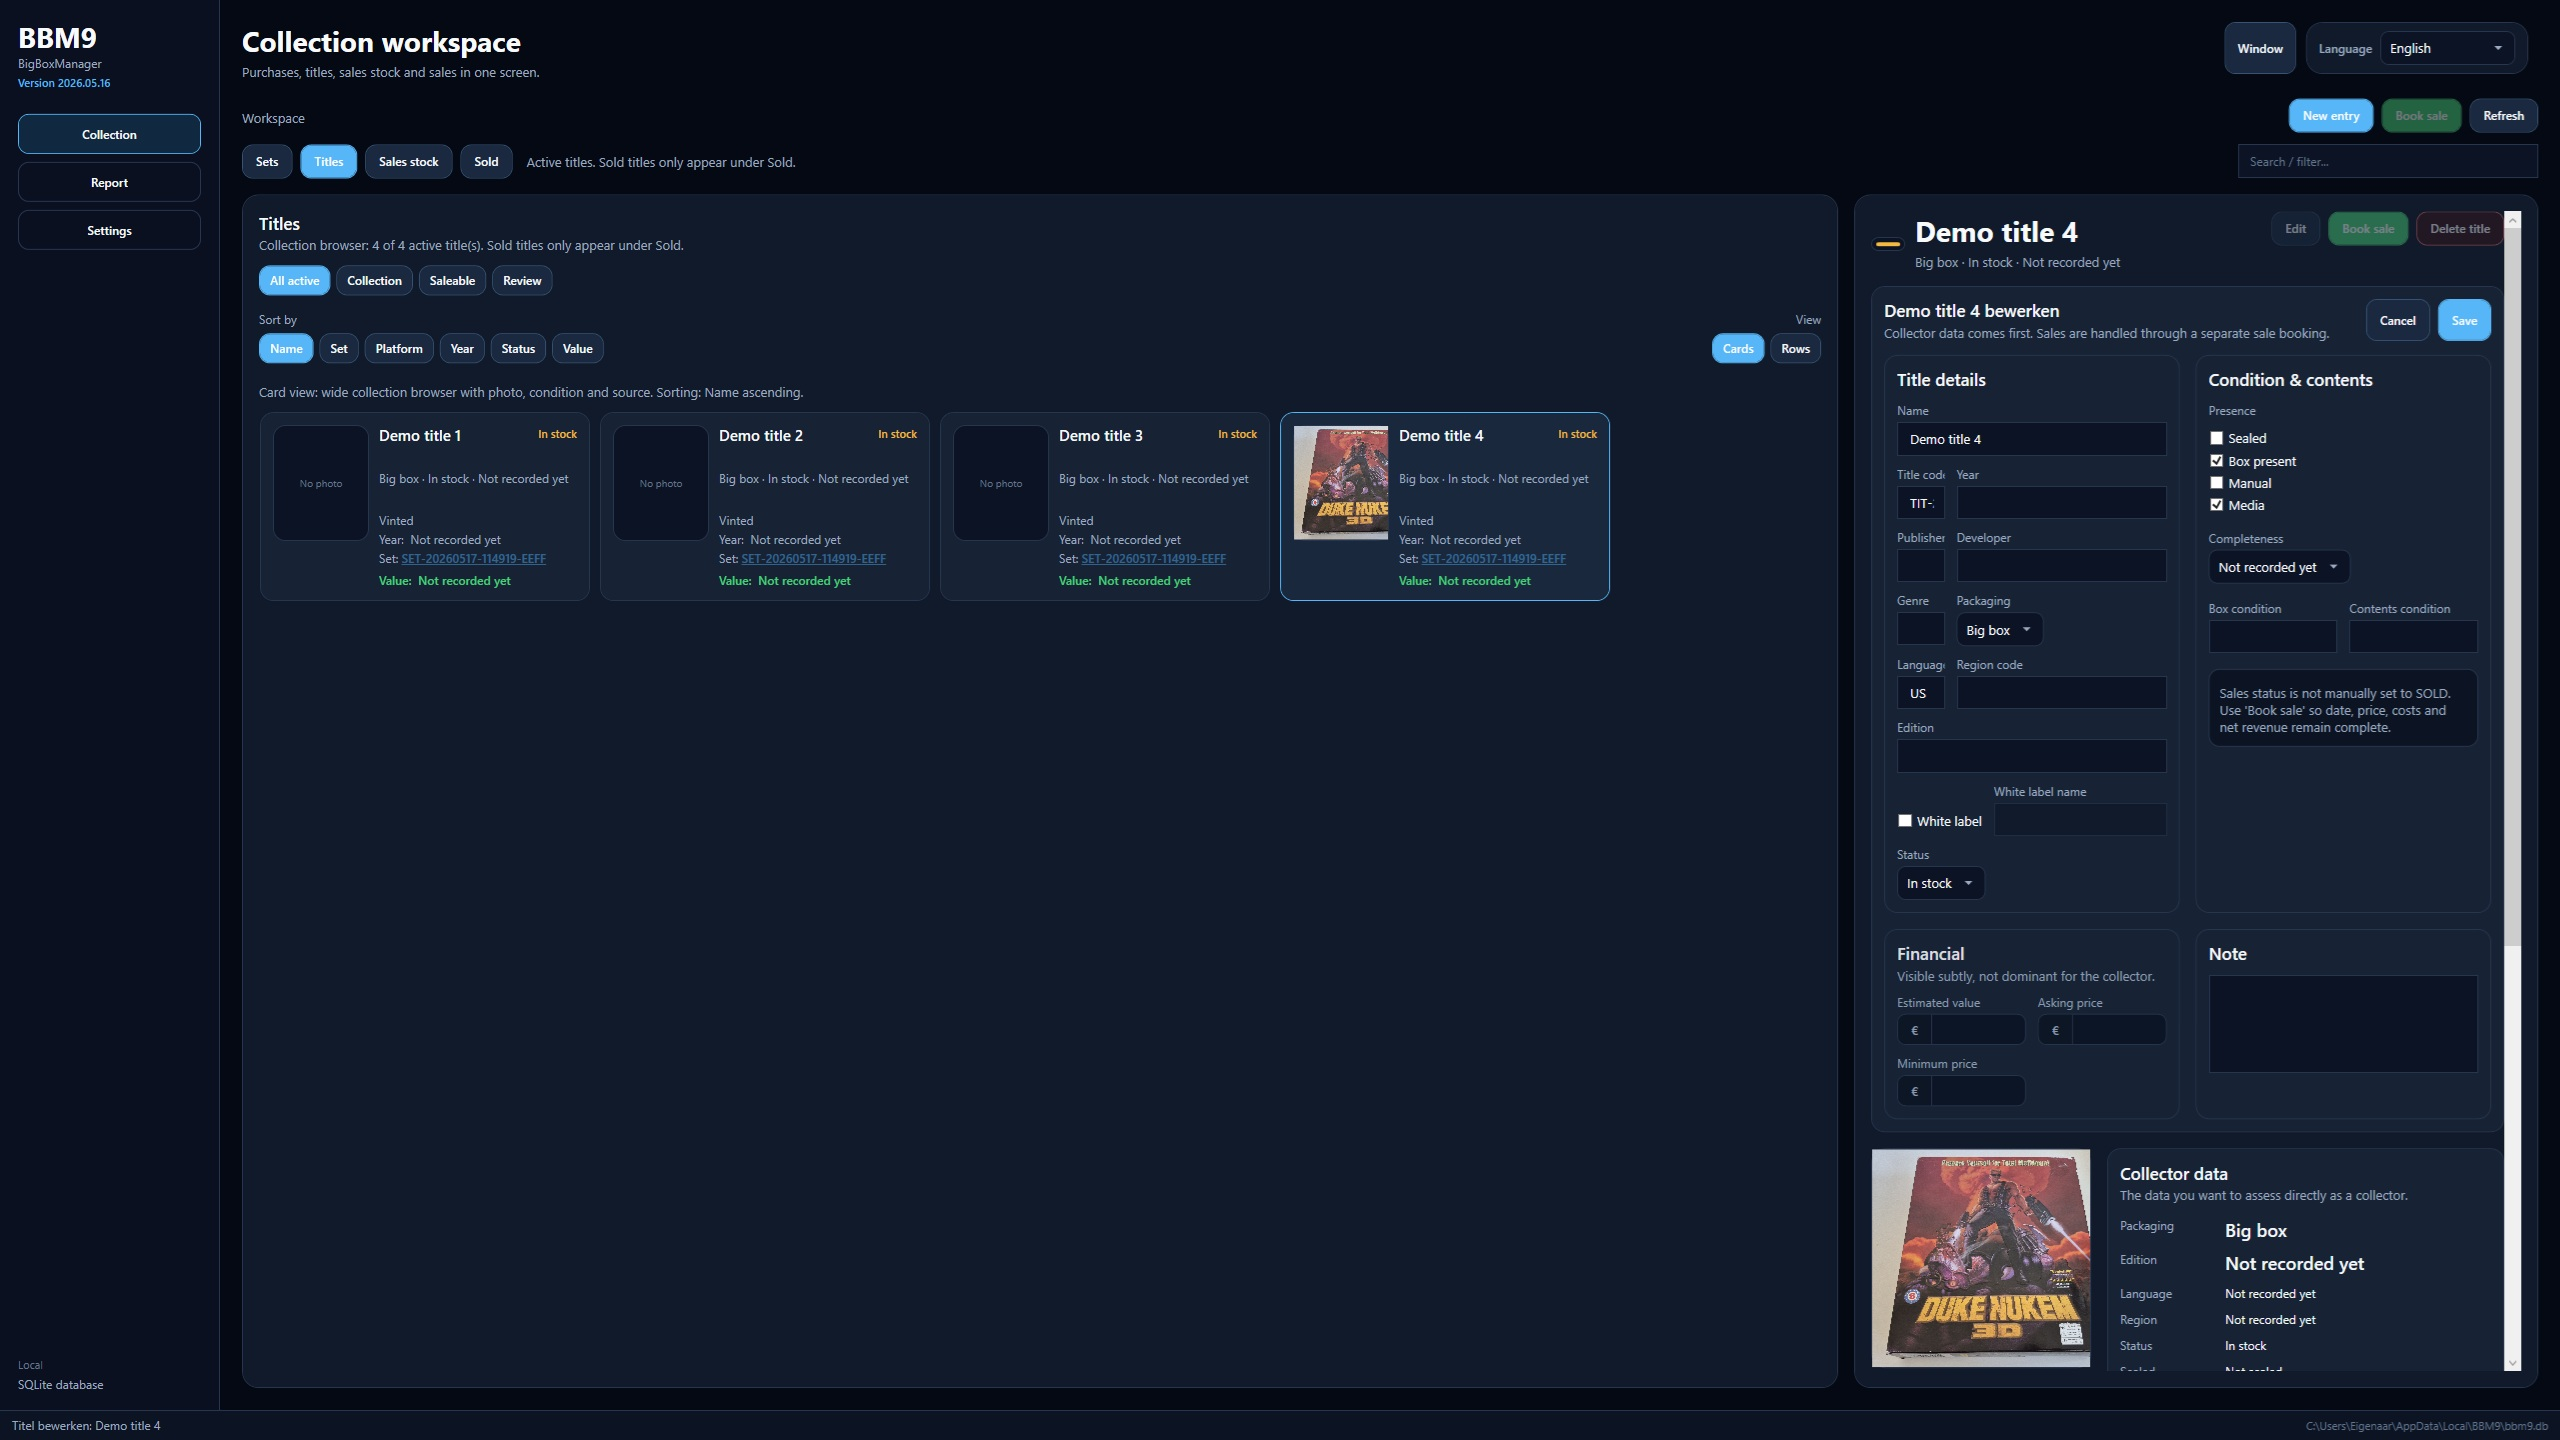Uncheck the Media checkbox
Screen dimensions: 2560x1440
pos(2216,505)
